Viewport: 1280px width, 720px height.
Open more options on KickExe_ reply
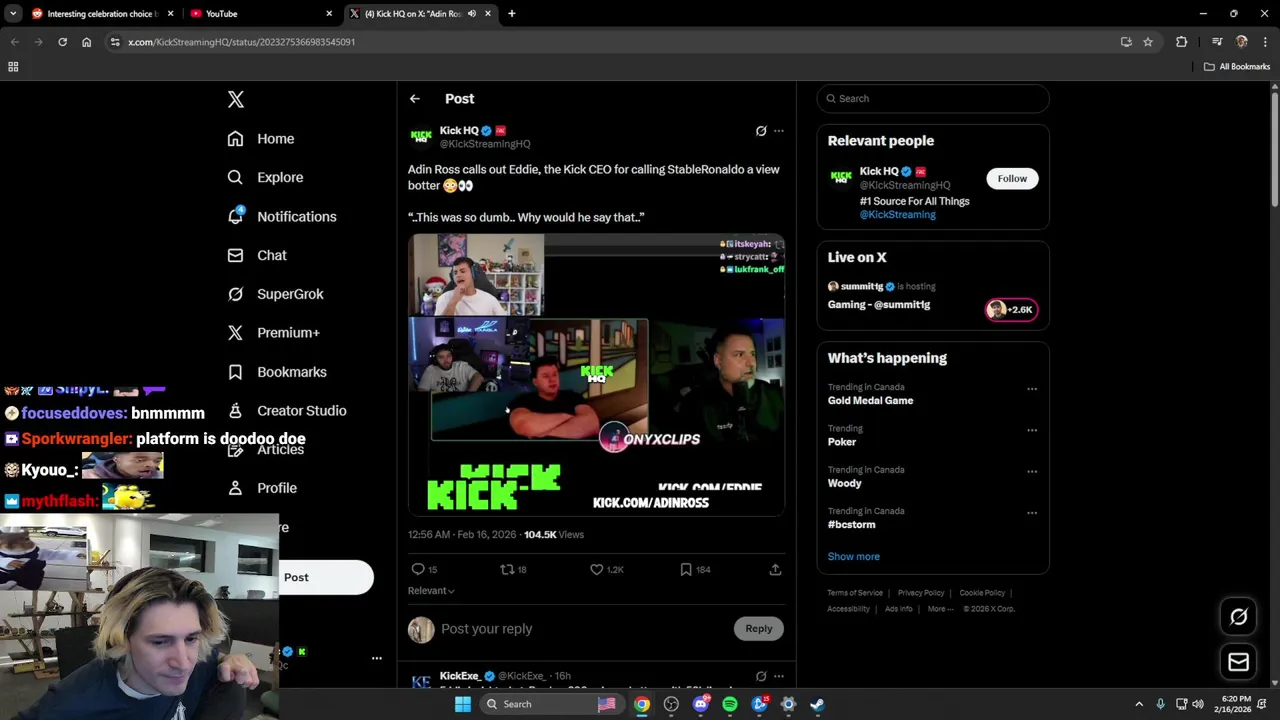[x=779, y=676]
